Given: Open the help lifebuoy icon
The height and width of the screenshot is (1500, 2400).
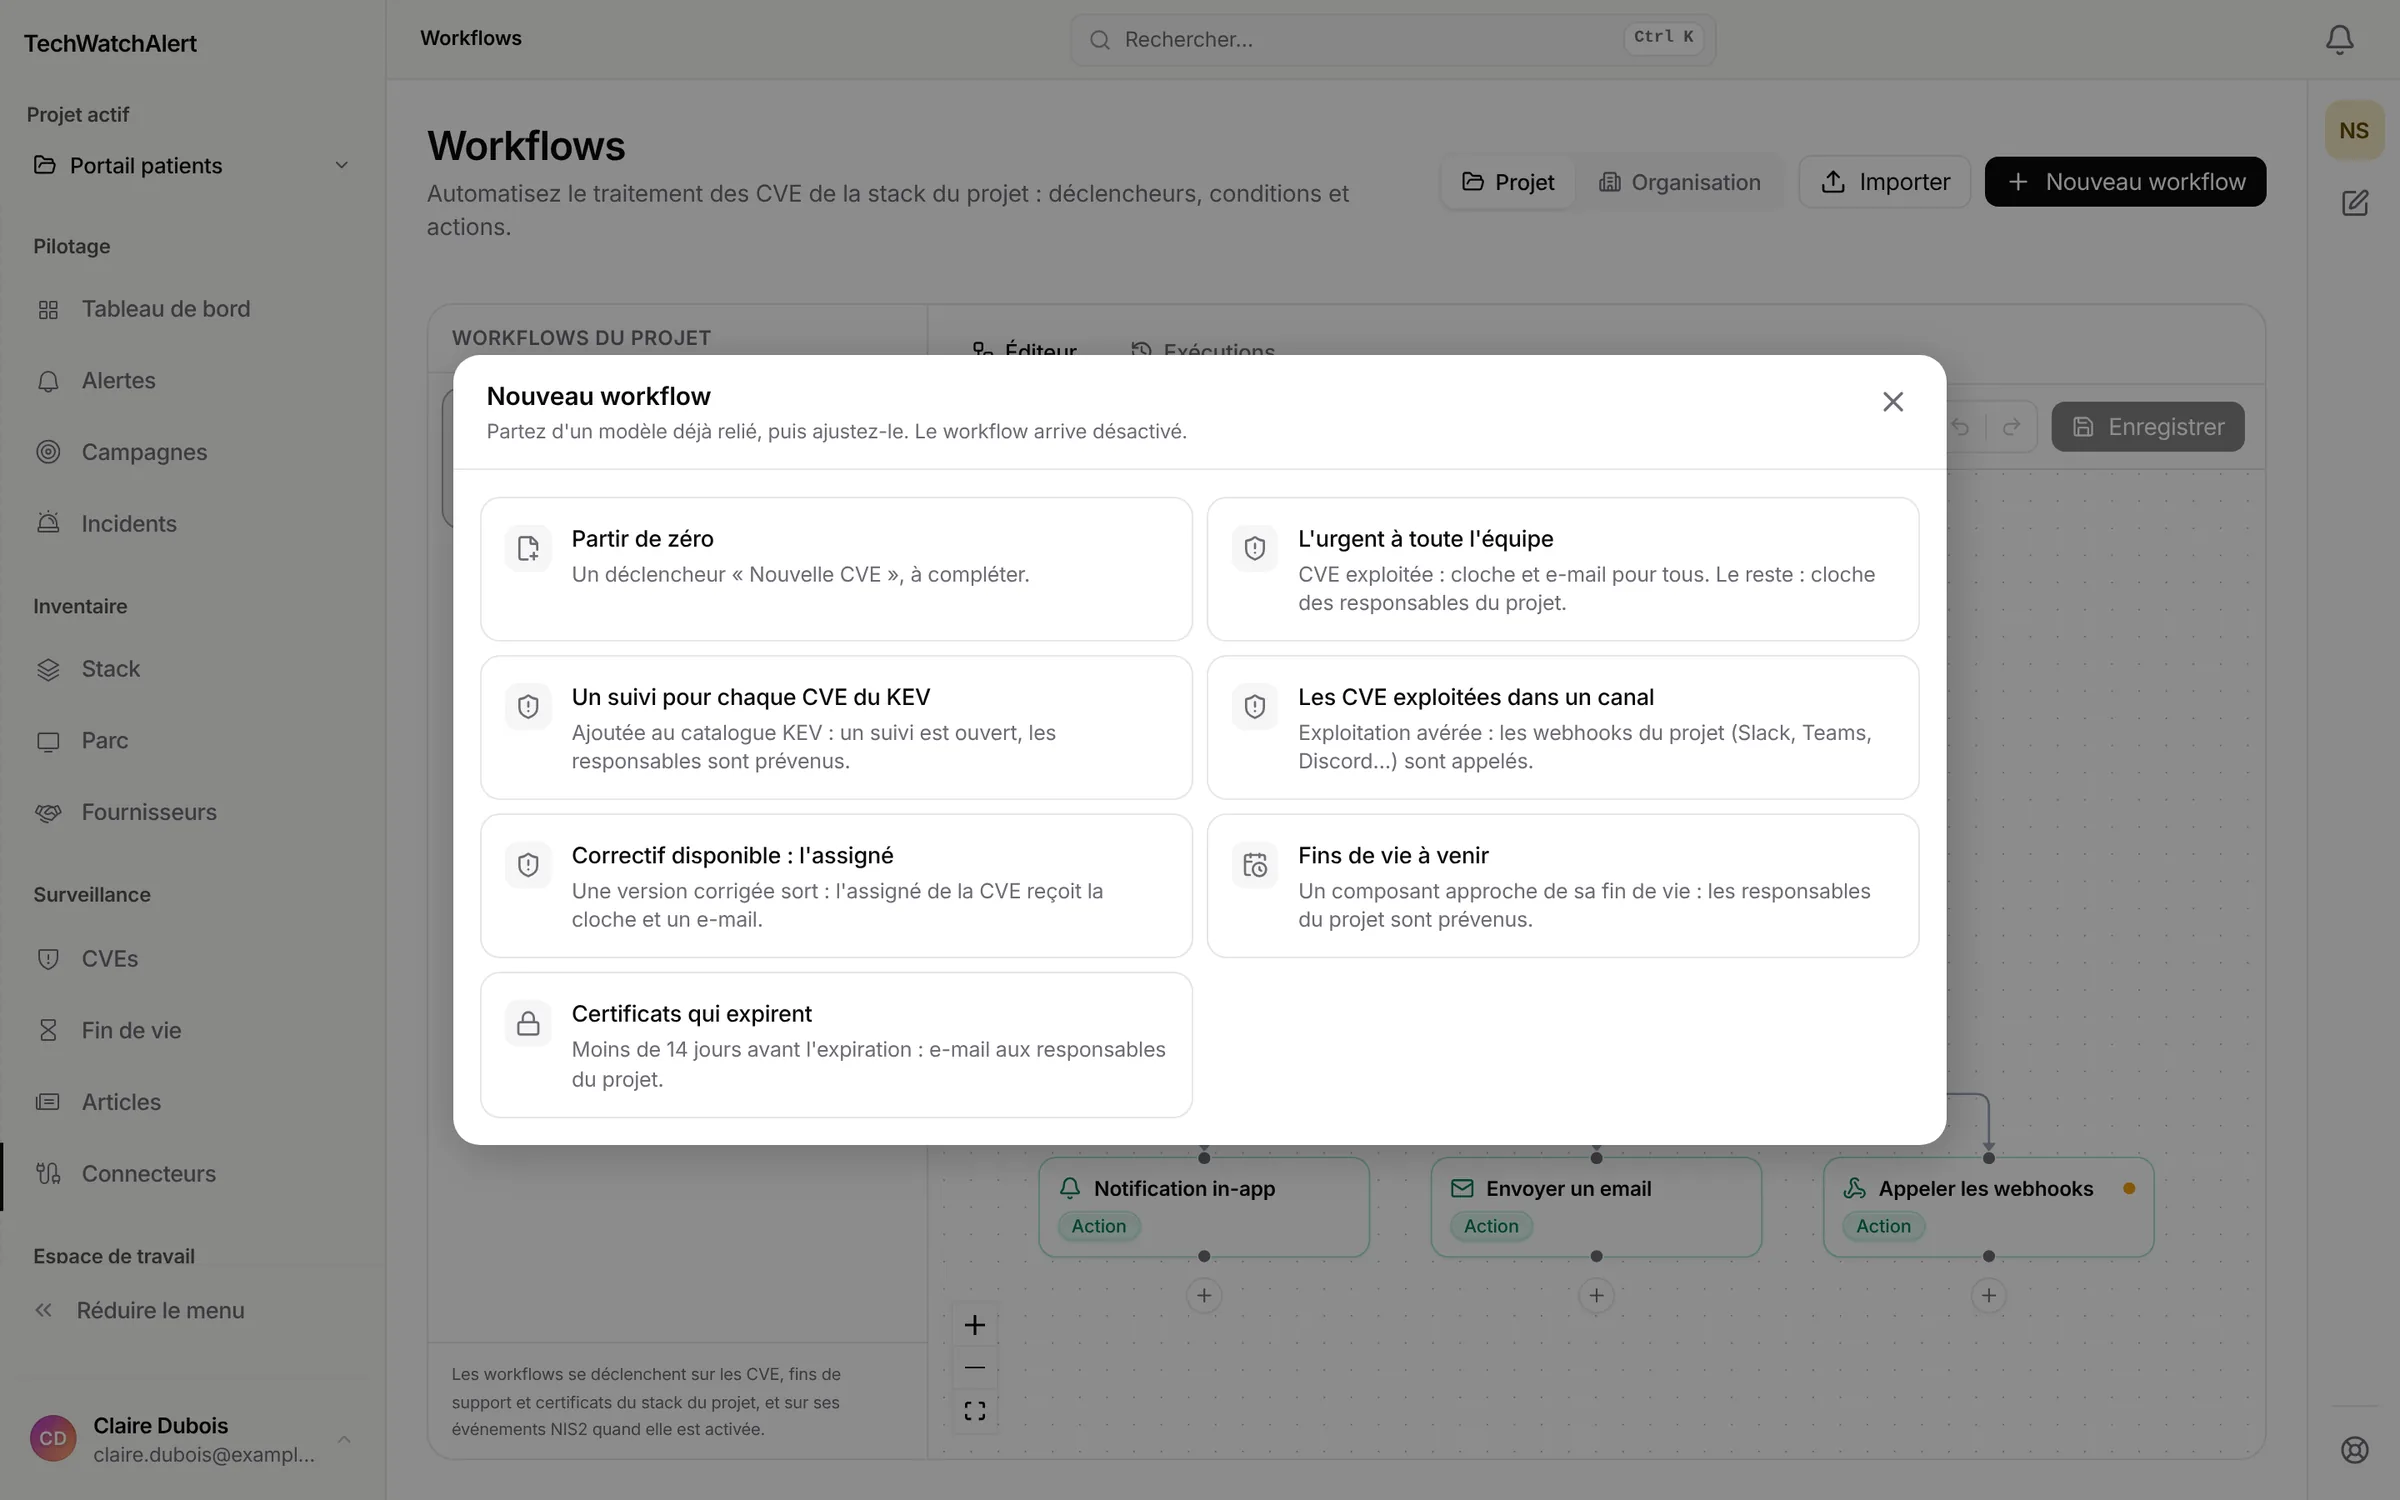Looking at the screenshot, I should (x=2355, y=1450).
